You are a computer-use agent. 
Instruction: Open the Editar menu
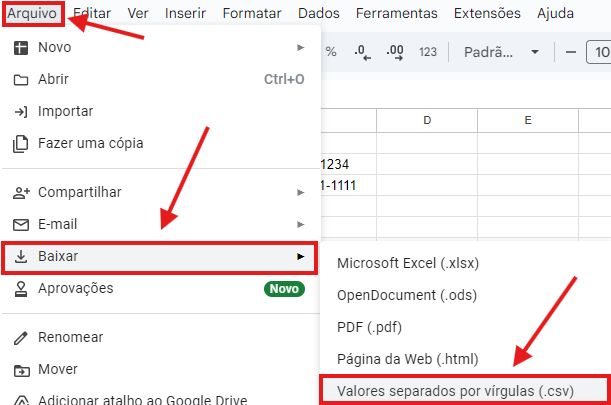point(92,13)
